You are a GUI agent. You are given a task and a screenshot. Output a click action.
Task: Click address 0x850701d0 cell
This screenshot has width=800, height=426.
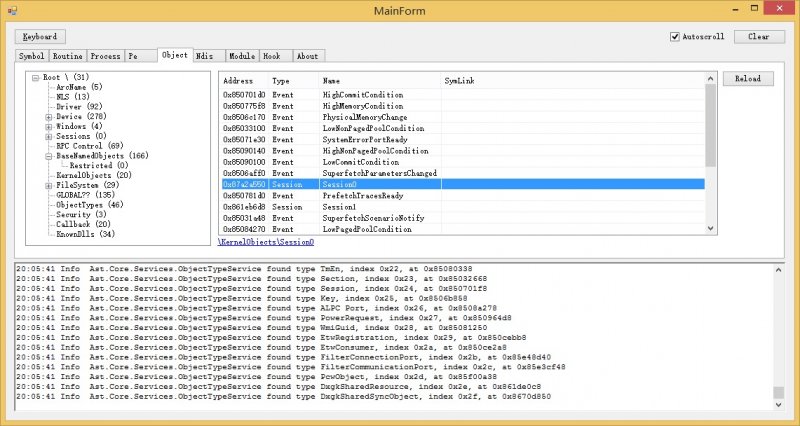tap(244, 95)
